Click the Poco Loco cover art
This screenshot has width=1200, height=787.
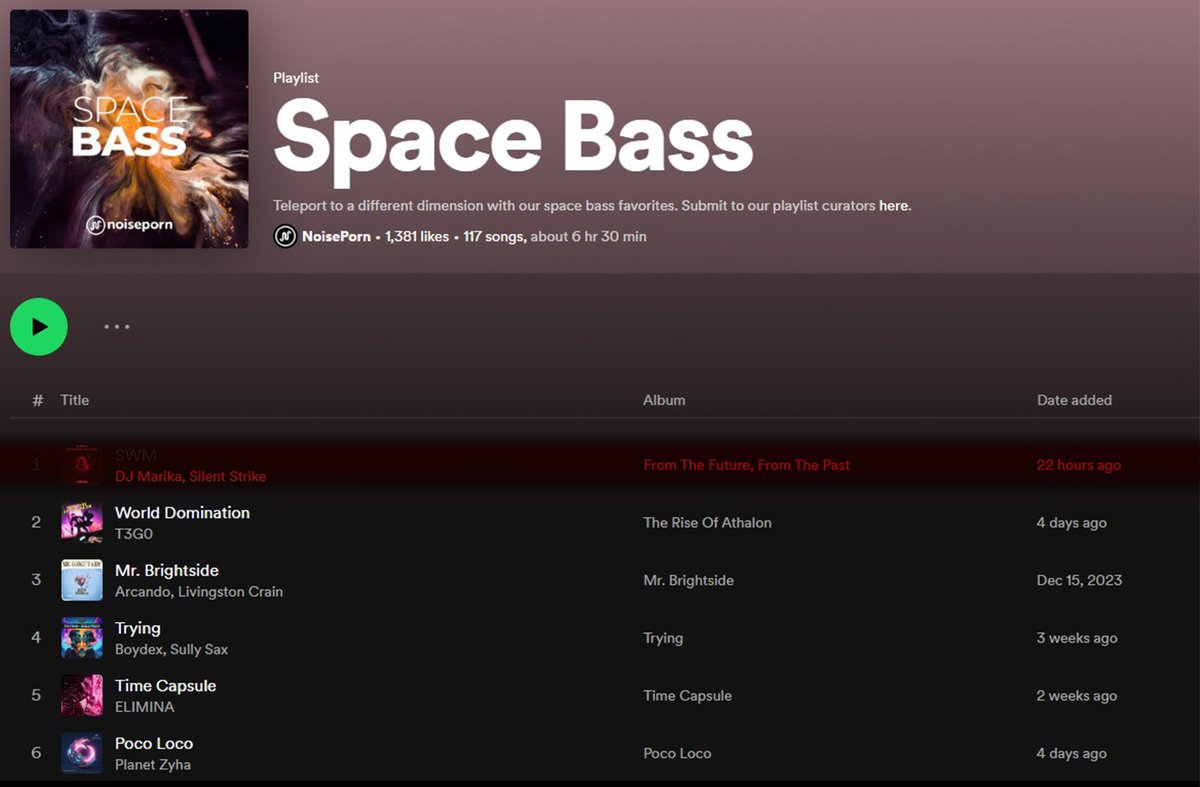(82, 753)
